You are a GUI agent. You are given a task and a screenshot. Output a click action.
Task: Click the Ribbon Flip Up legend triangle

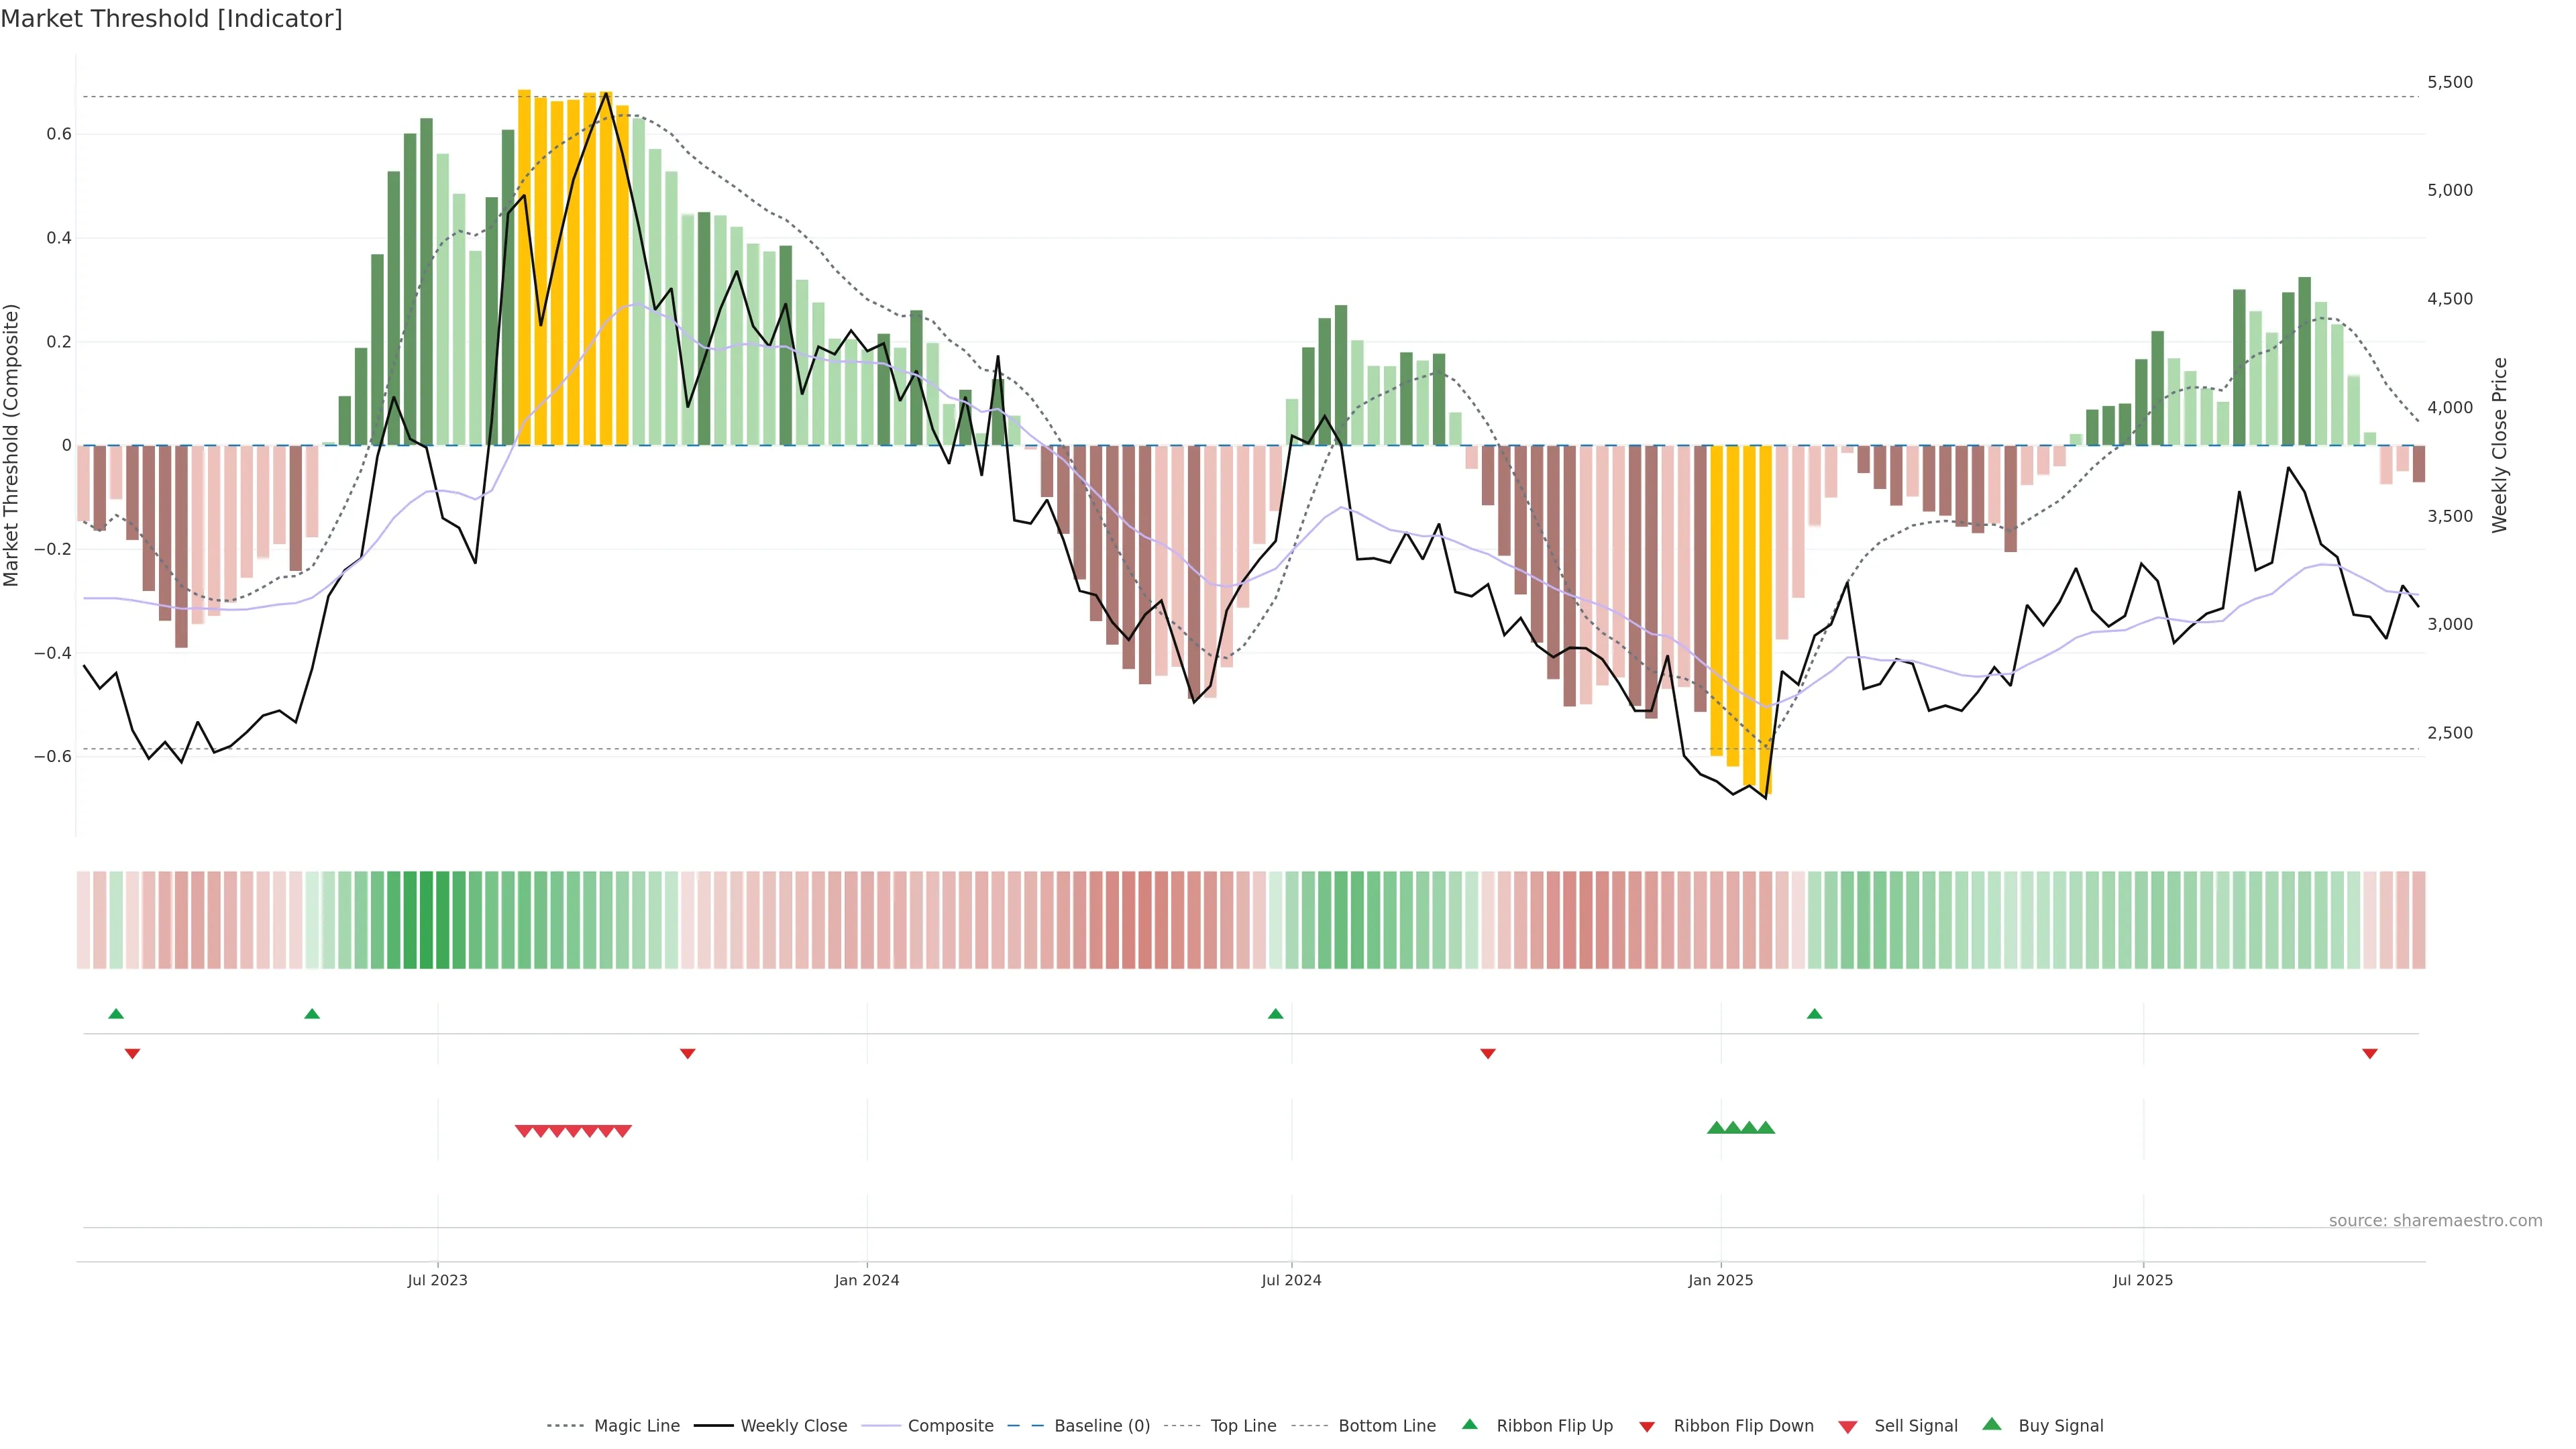[1469, 1424]
